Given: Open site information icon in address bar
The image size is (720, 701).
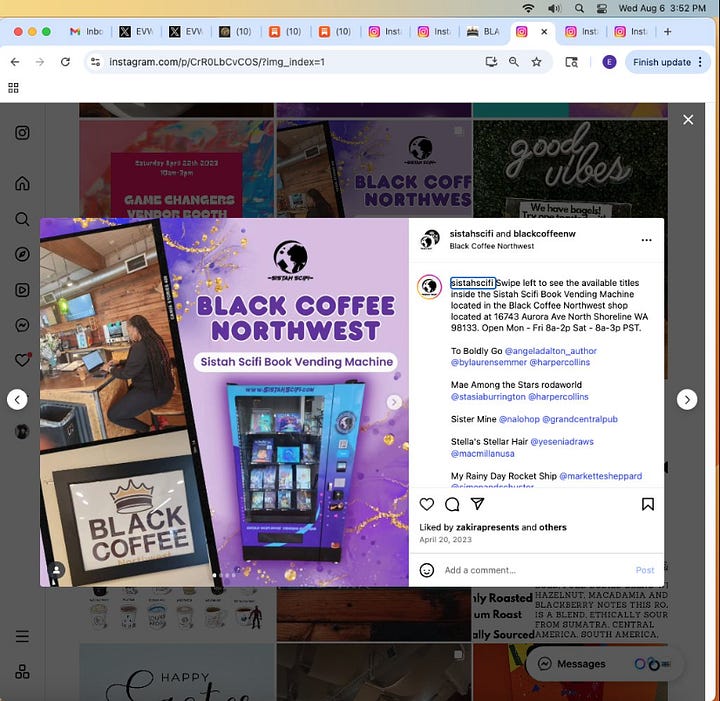Looking at the screenshot, I should pyautogui.click(x=96, y=62).
